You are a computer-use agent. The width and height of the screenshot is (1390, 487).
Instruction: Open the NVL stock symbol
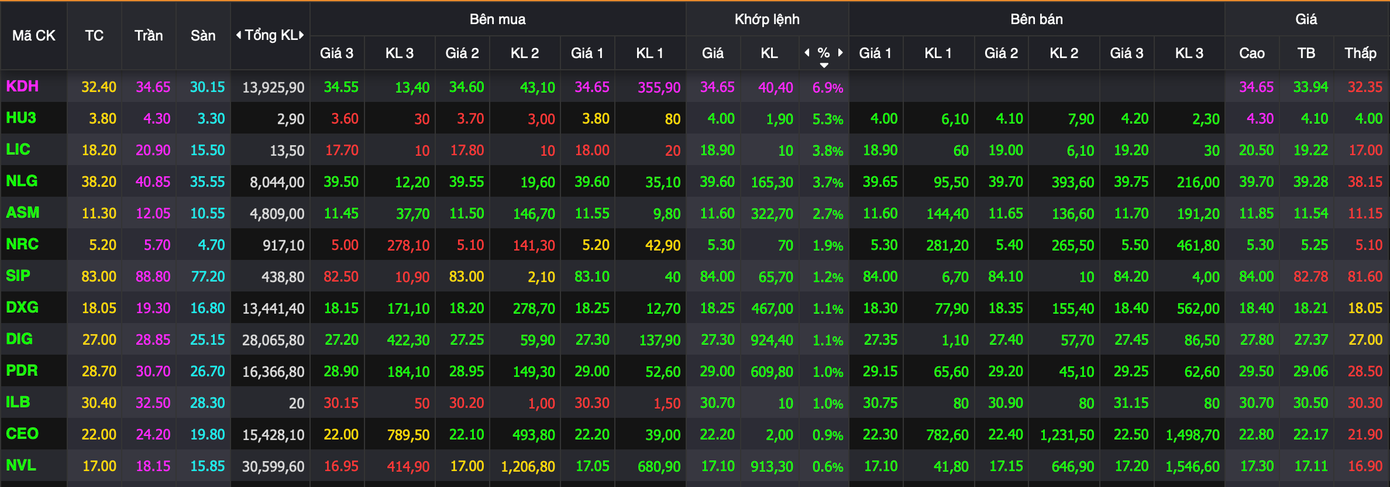[21, 465]
